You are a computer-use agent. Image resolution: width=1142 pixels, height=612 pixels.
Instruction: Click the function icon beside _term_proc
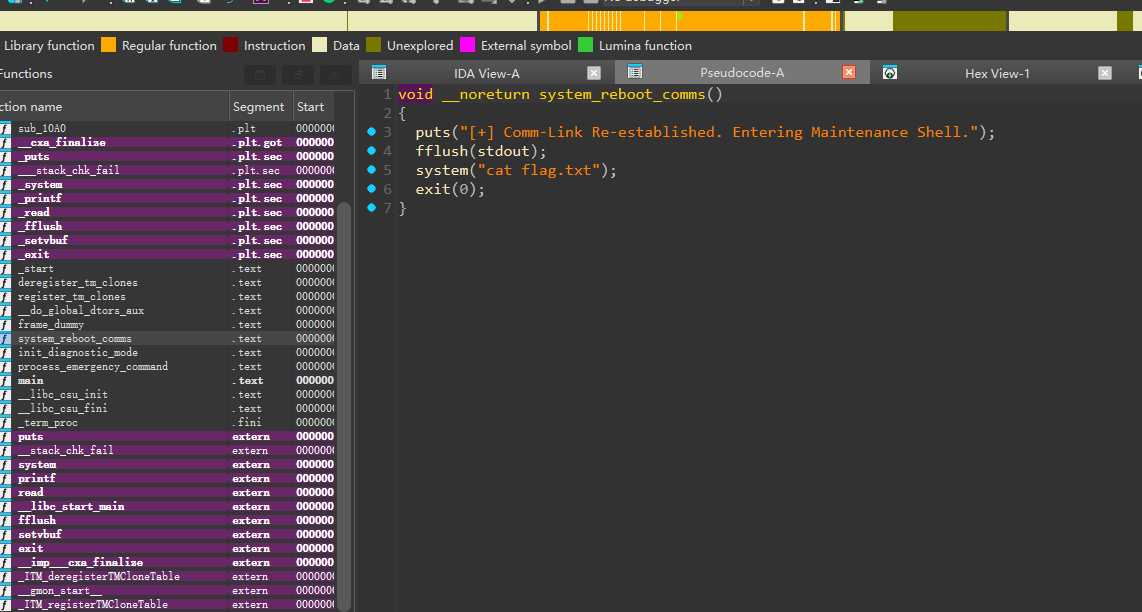pos(5,423)
